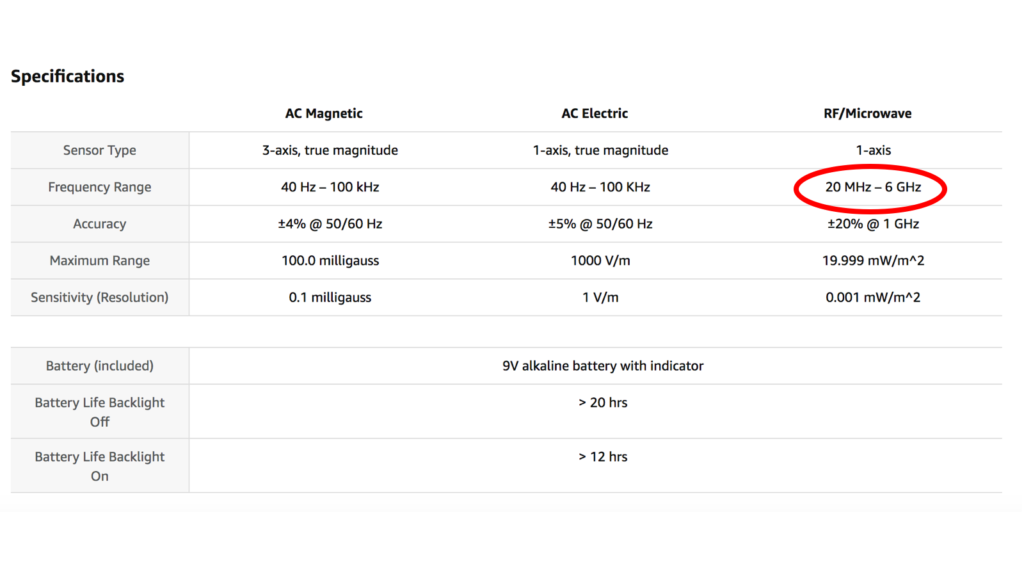Click the Frequency Range row label
The height and width of the screenshot is (576, 1024).
(x=99, y=187)
